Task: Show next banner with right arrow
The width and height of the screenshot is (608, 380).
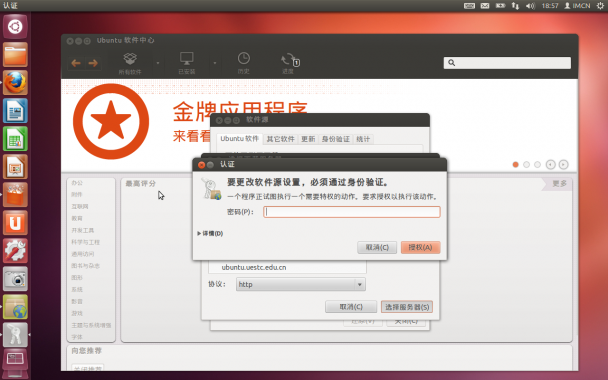Action: 563,164
